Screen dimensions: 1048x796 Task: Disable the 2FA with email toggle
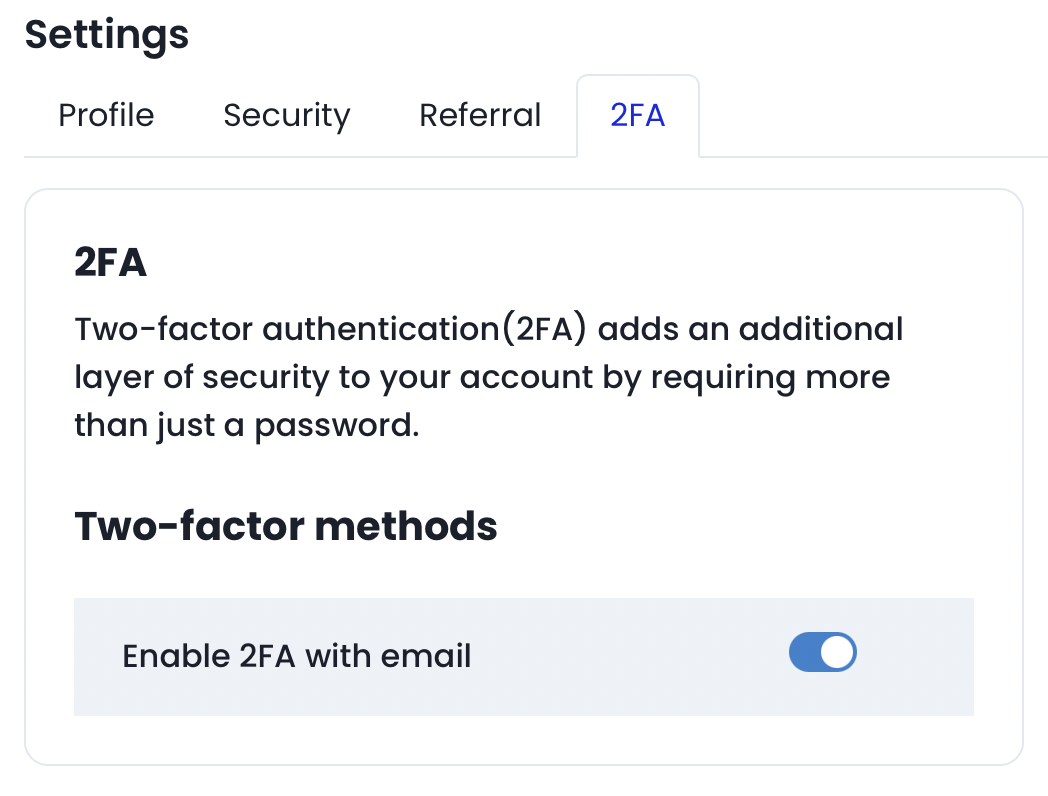coord(822,653)
